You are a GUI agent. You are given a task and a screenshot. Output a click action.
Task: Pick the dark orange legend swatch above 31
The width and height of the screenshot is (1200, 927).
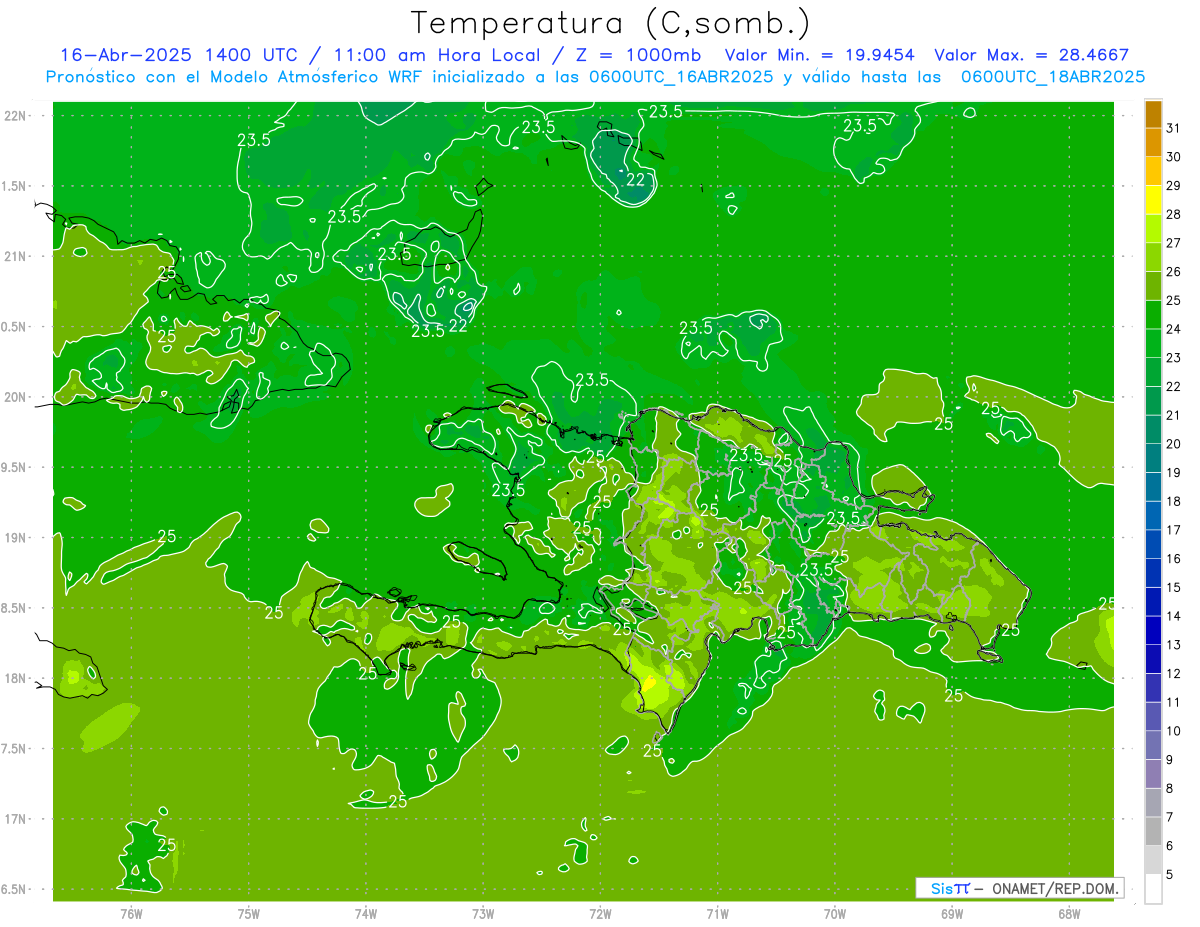pos(1153,114)
